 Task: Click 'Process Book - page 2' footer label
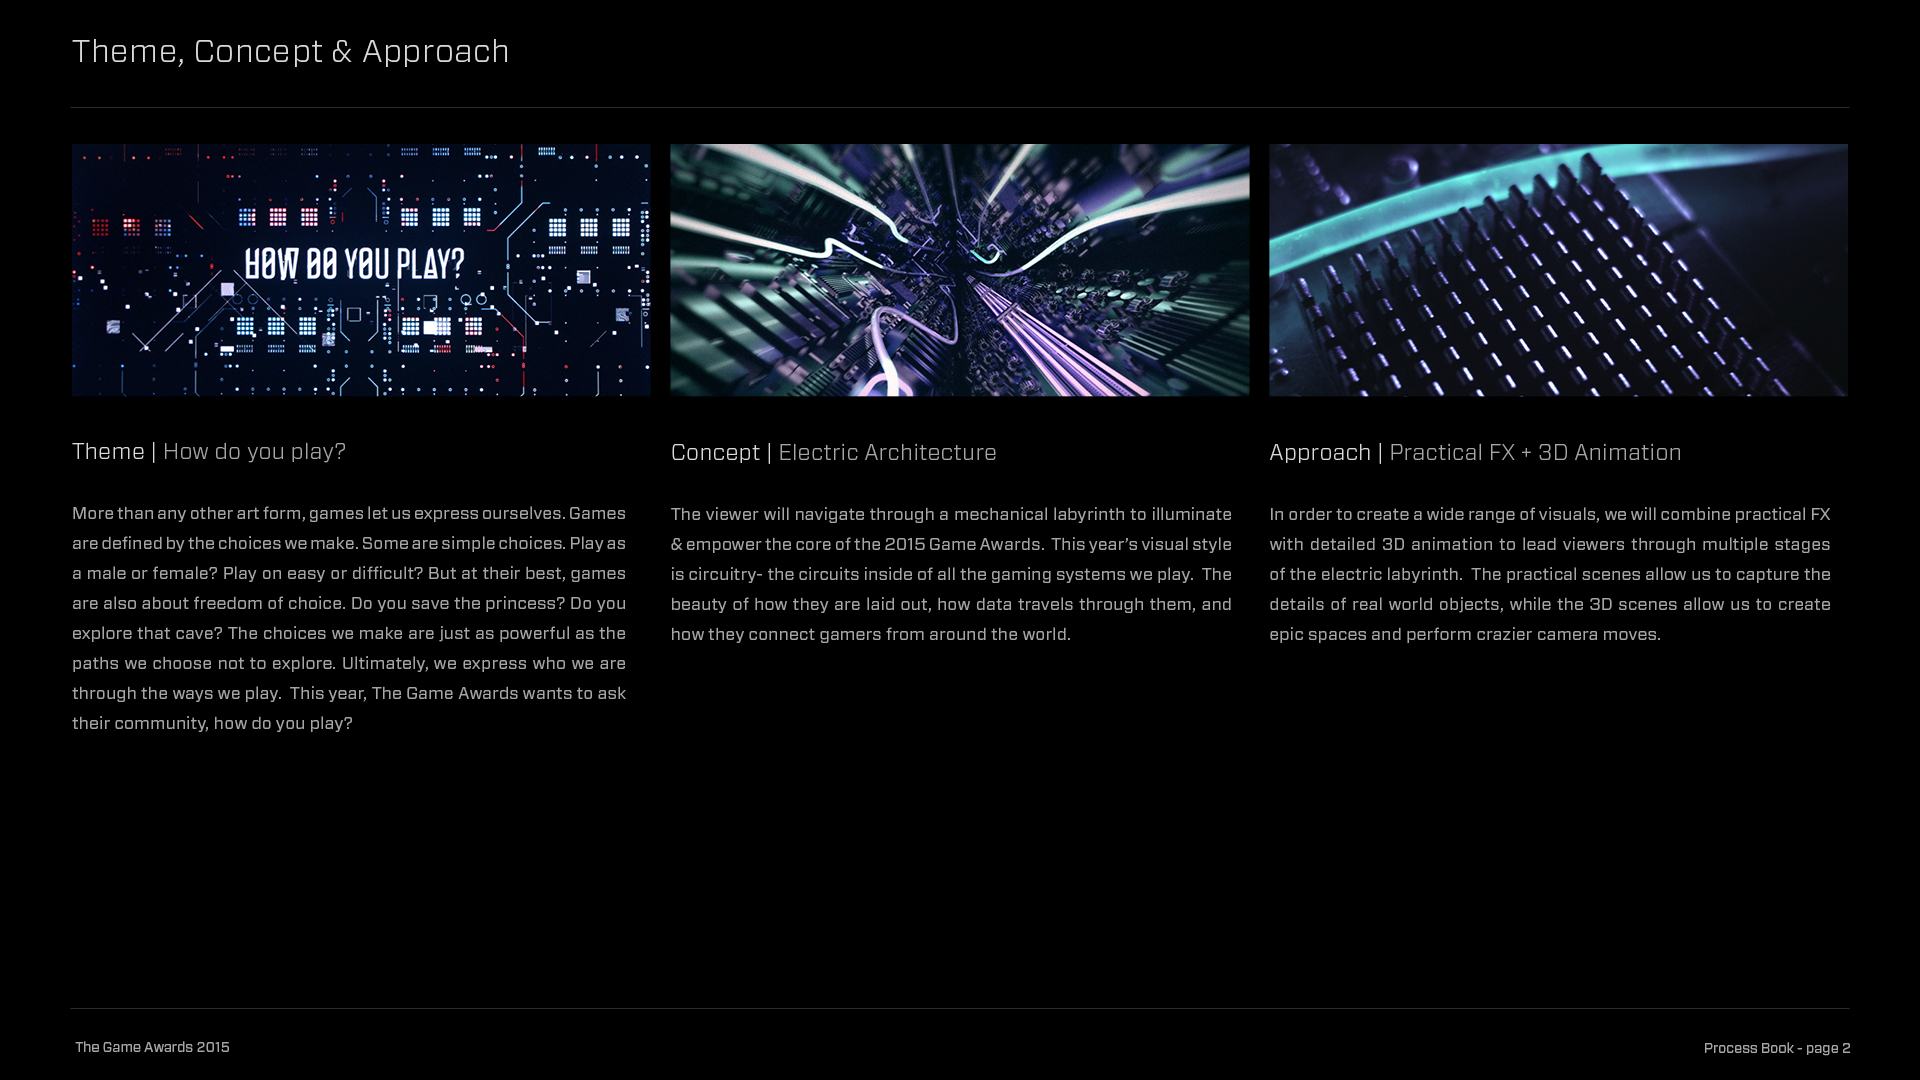click(1777, 1048)
